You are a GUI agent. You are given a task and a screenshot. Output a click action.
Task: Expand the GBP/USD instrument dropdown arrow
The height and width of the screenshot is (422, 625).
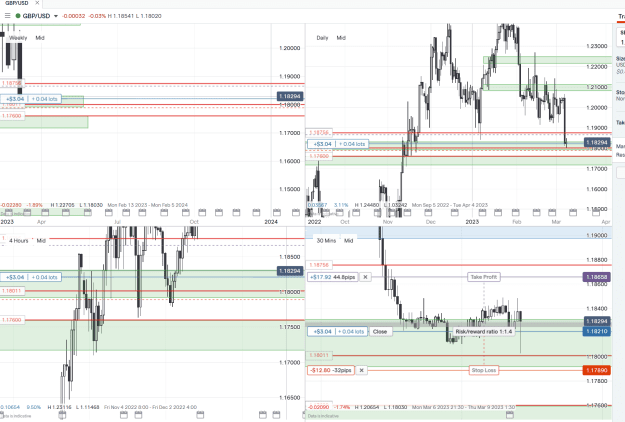pos(56,16)
